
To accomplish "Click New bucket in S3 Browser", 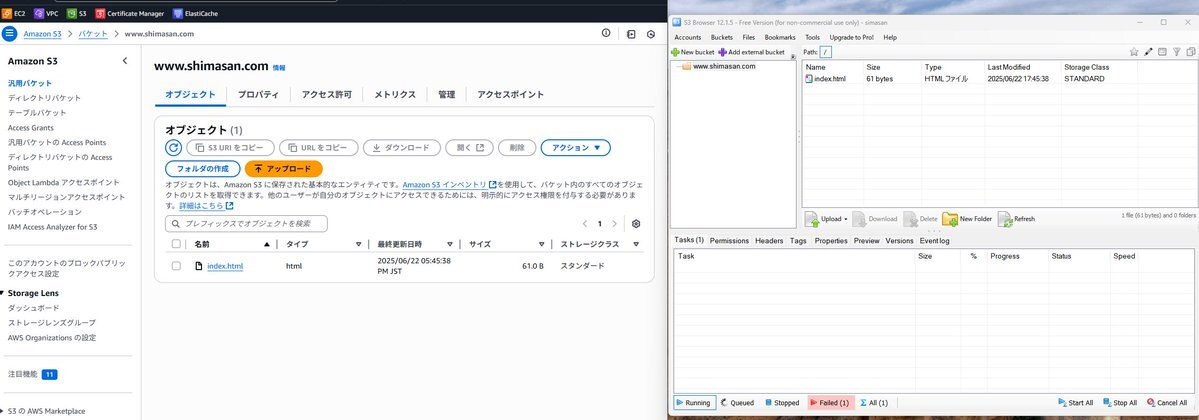I will point(693,52).
